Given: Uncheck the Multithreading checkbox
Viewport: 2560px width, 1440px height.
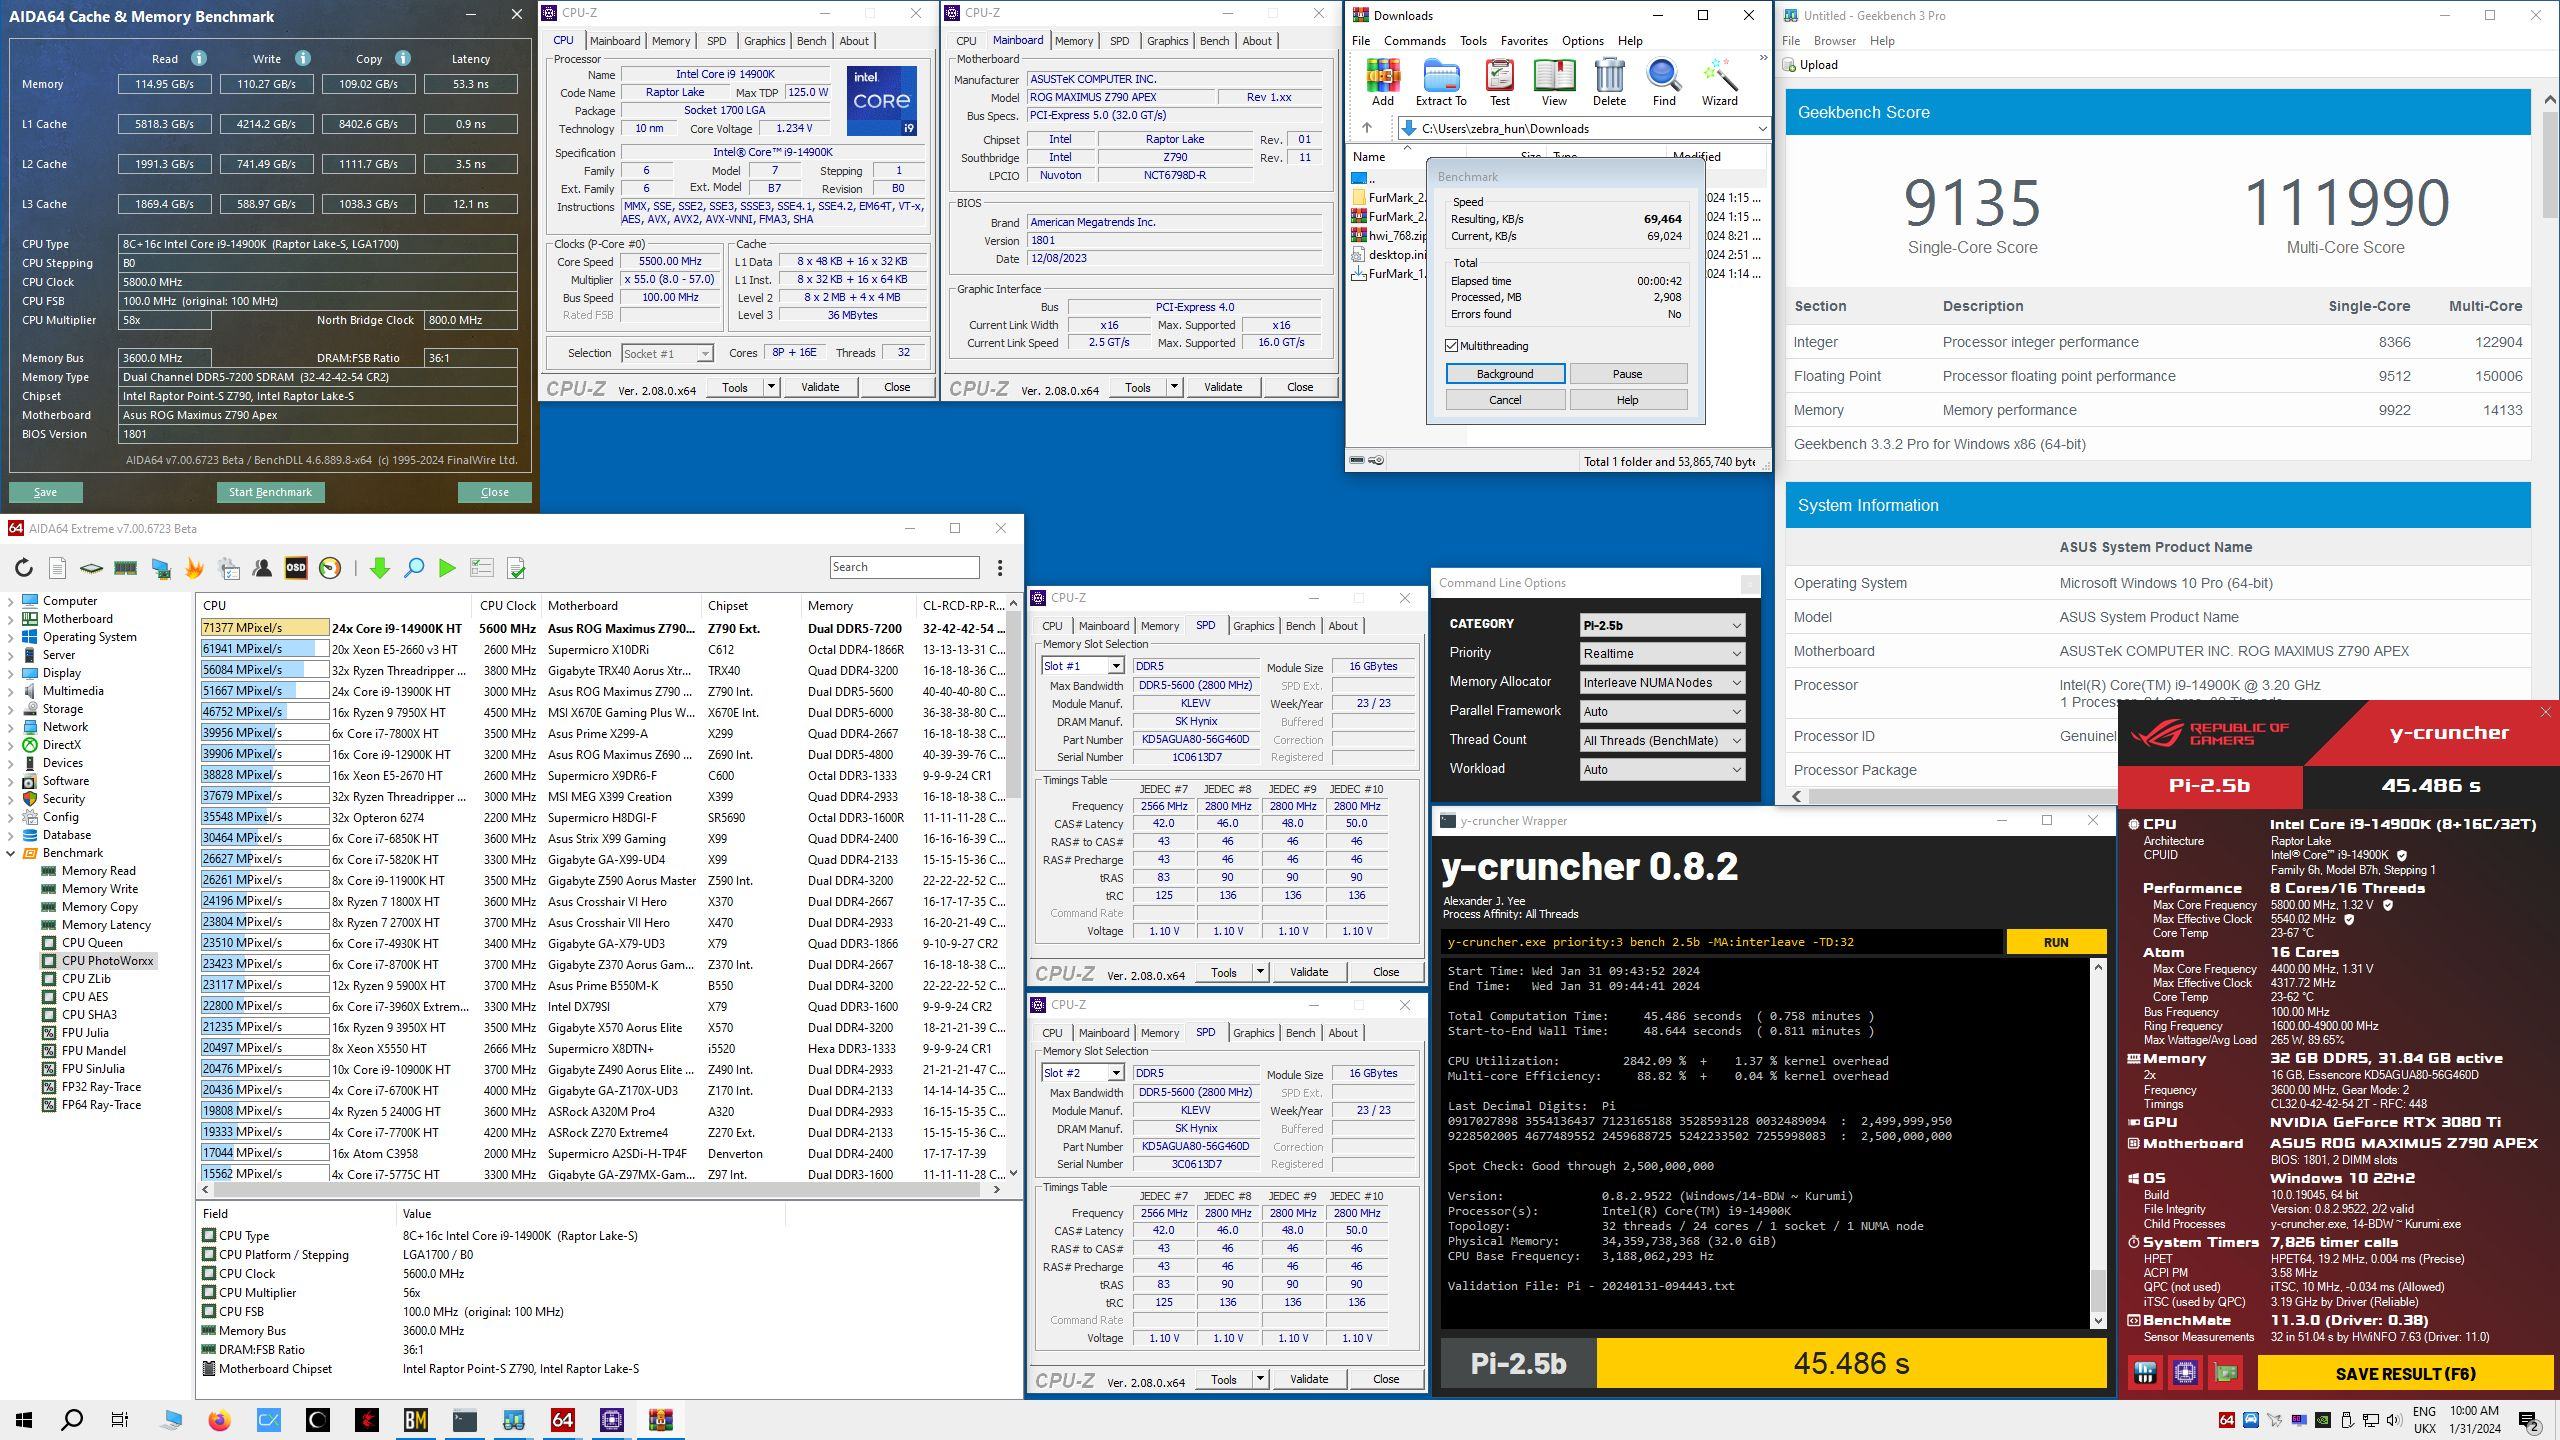Looking at the screenshot, I should tap(1452, 346).
